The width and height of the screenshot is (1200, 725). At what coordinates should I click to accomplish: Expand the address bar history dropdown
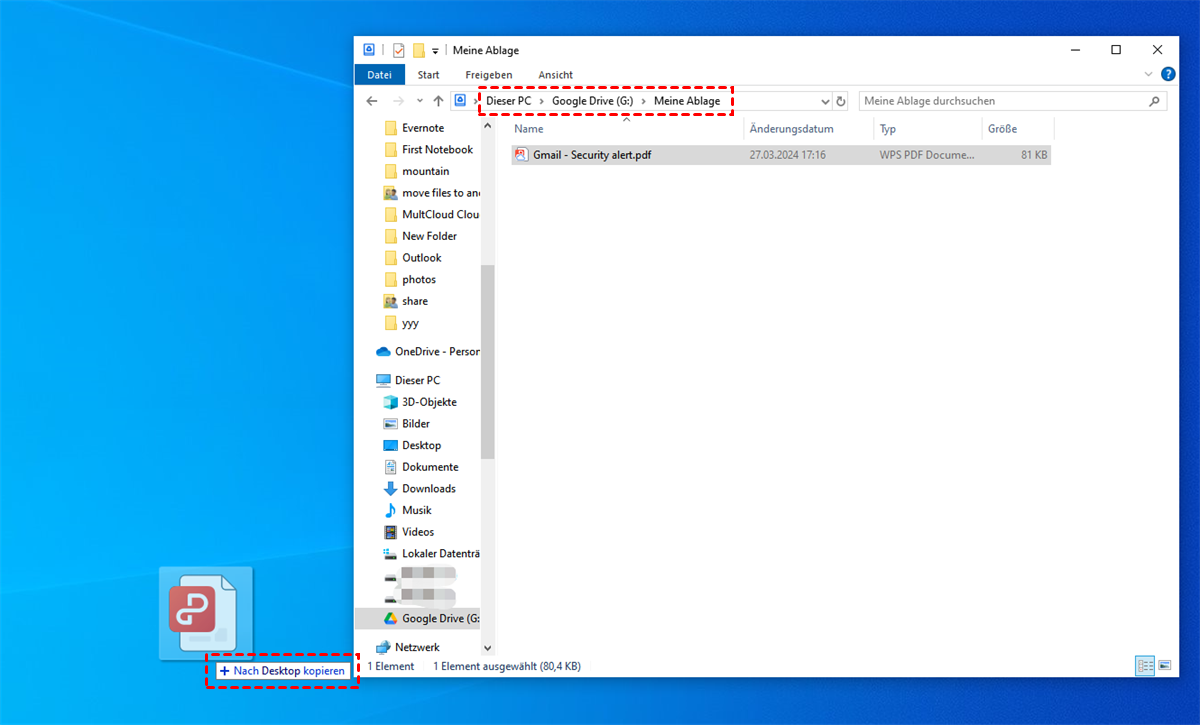click(825, 101)
